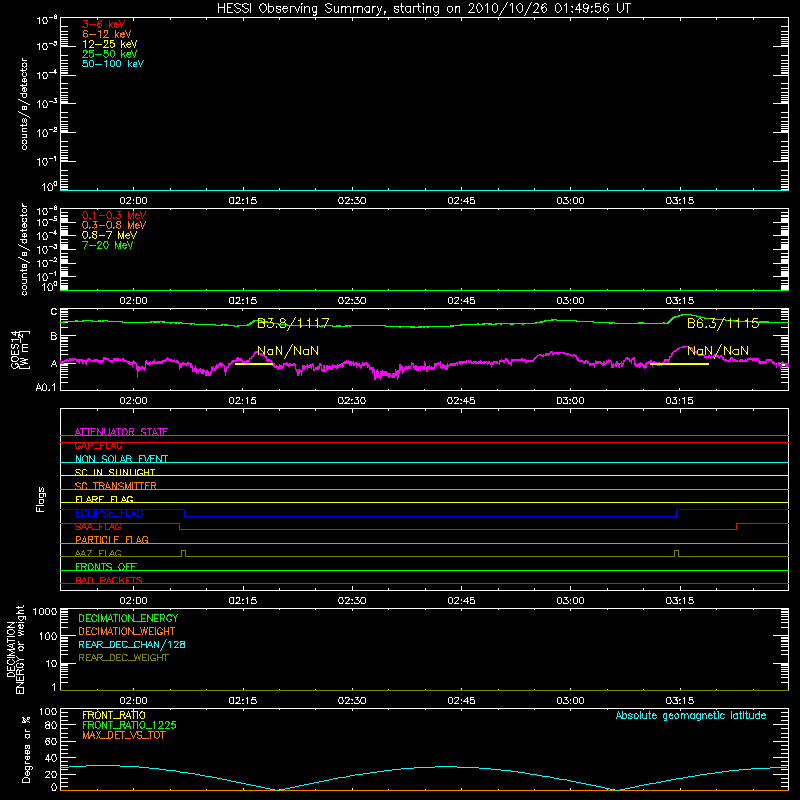Image resolution: width=800 pixels, height=800 pixels.
Task: Select the ATTENUATOR_STATE flag label
Action: click(x=121, y=432)
